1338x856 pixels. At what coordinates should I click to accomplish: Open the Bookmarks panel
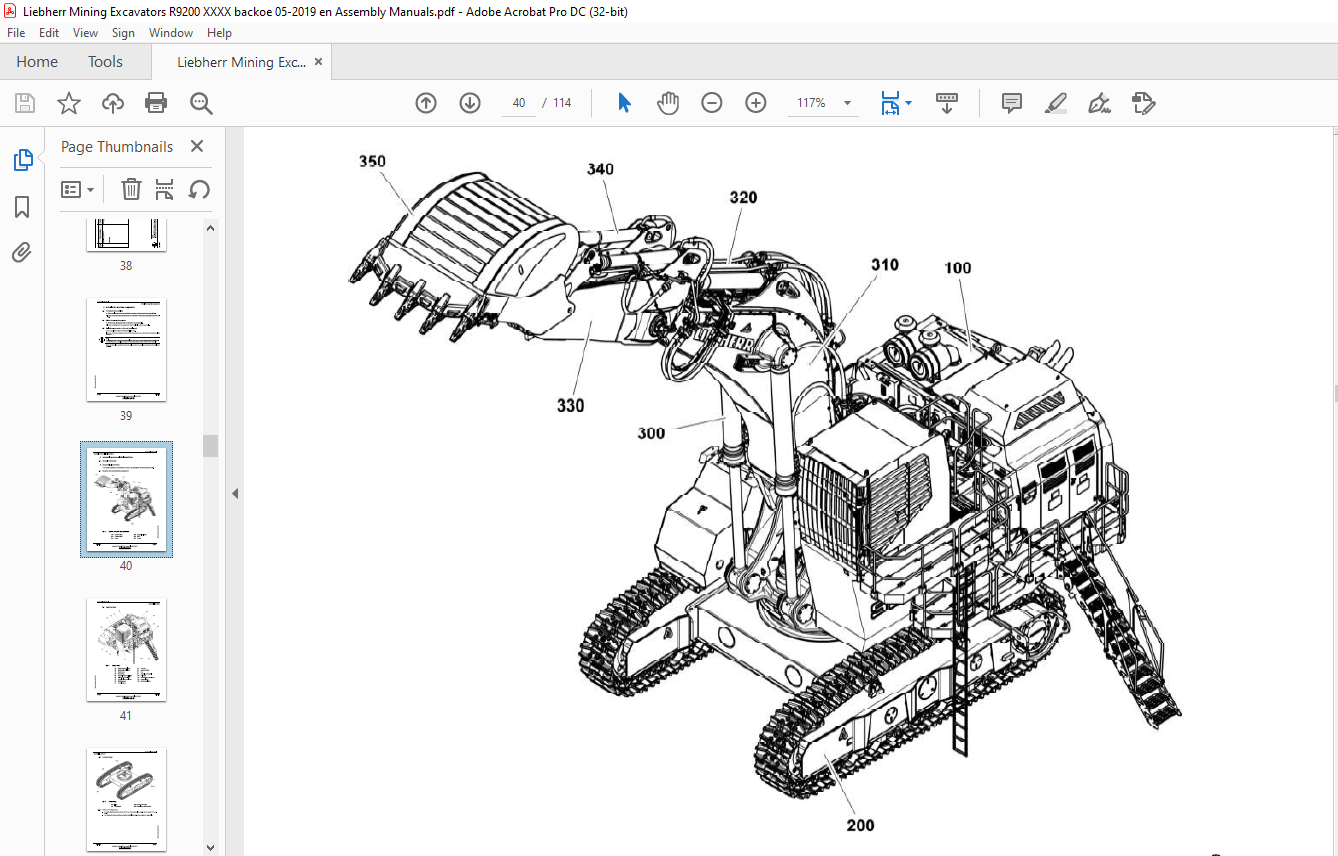coord(22,207)
